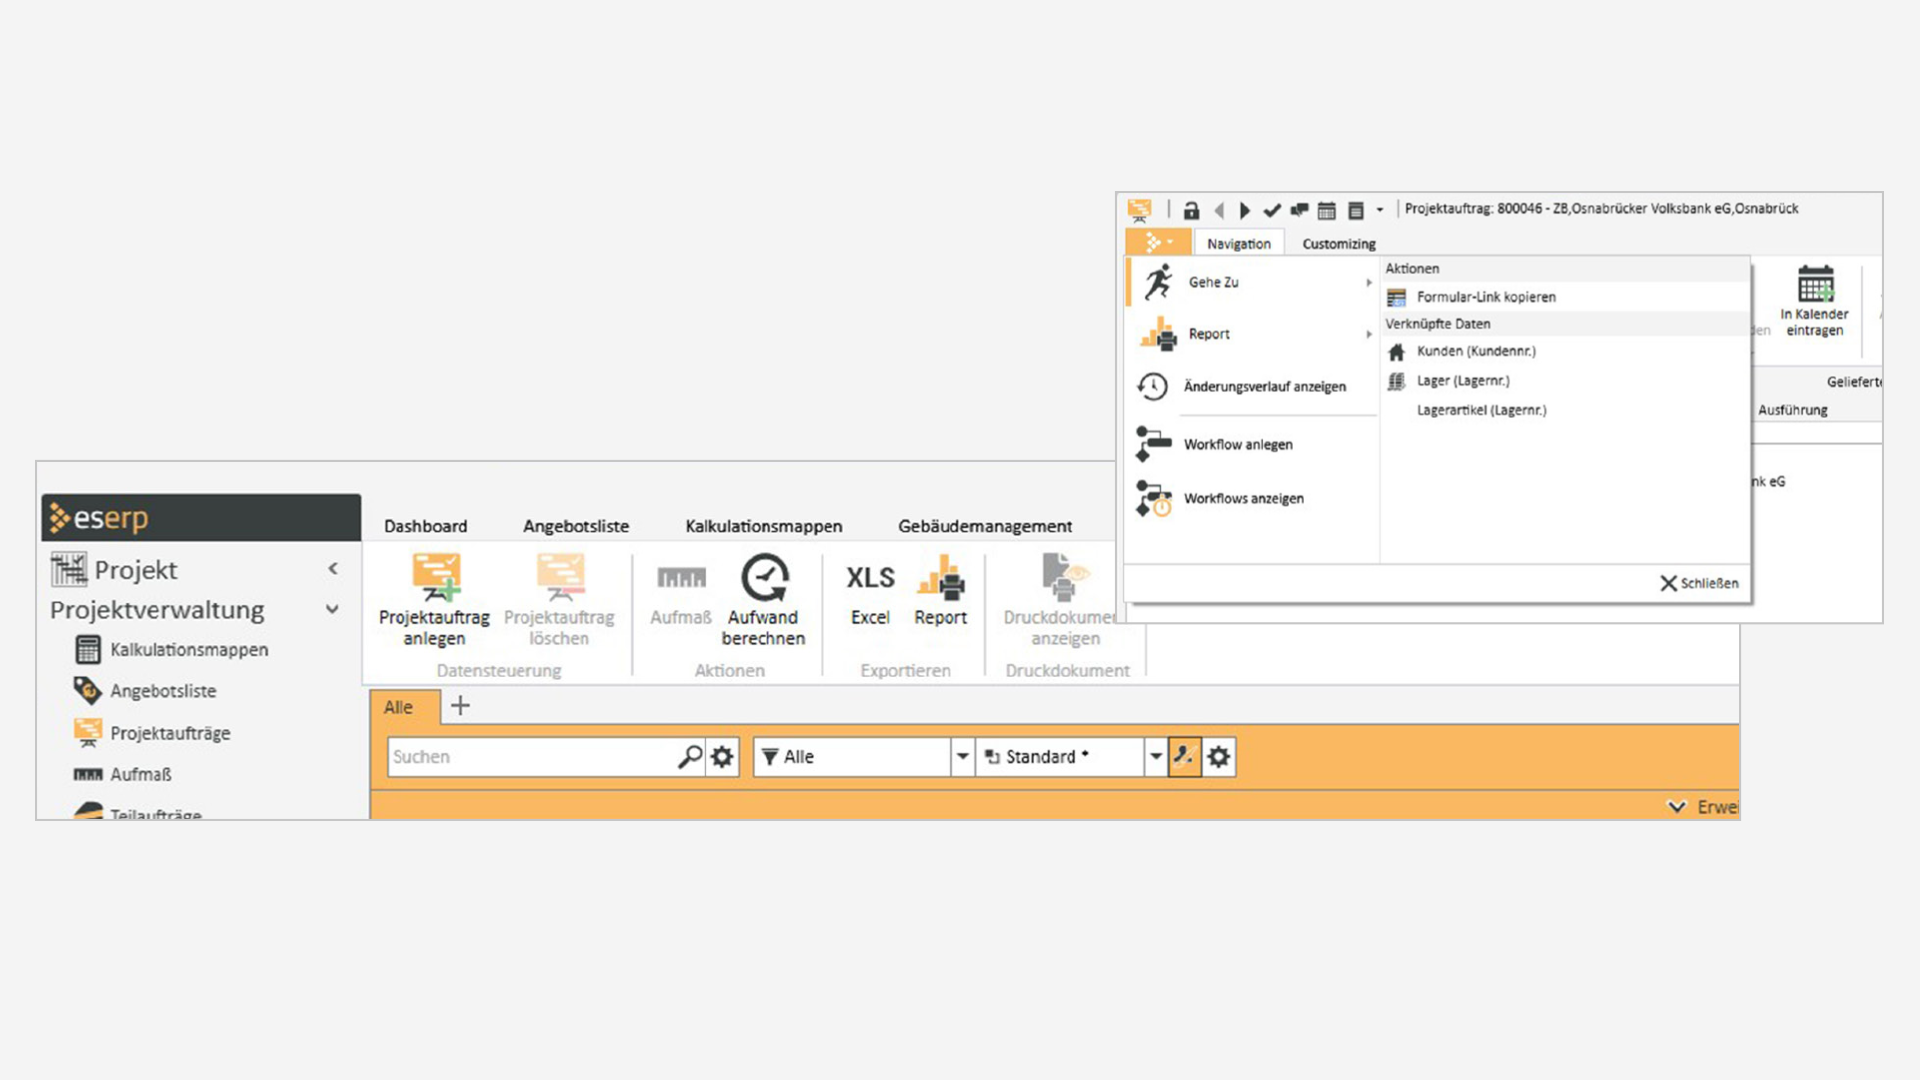Image resolution: width=1920 pixels, height=1080 pixels.
Task: Open Report submenu in application menu
Action: [x=1254, y=334]
